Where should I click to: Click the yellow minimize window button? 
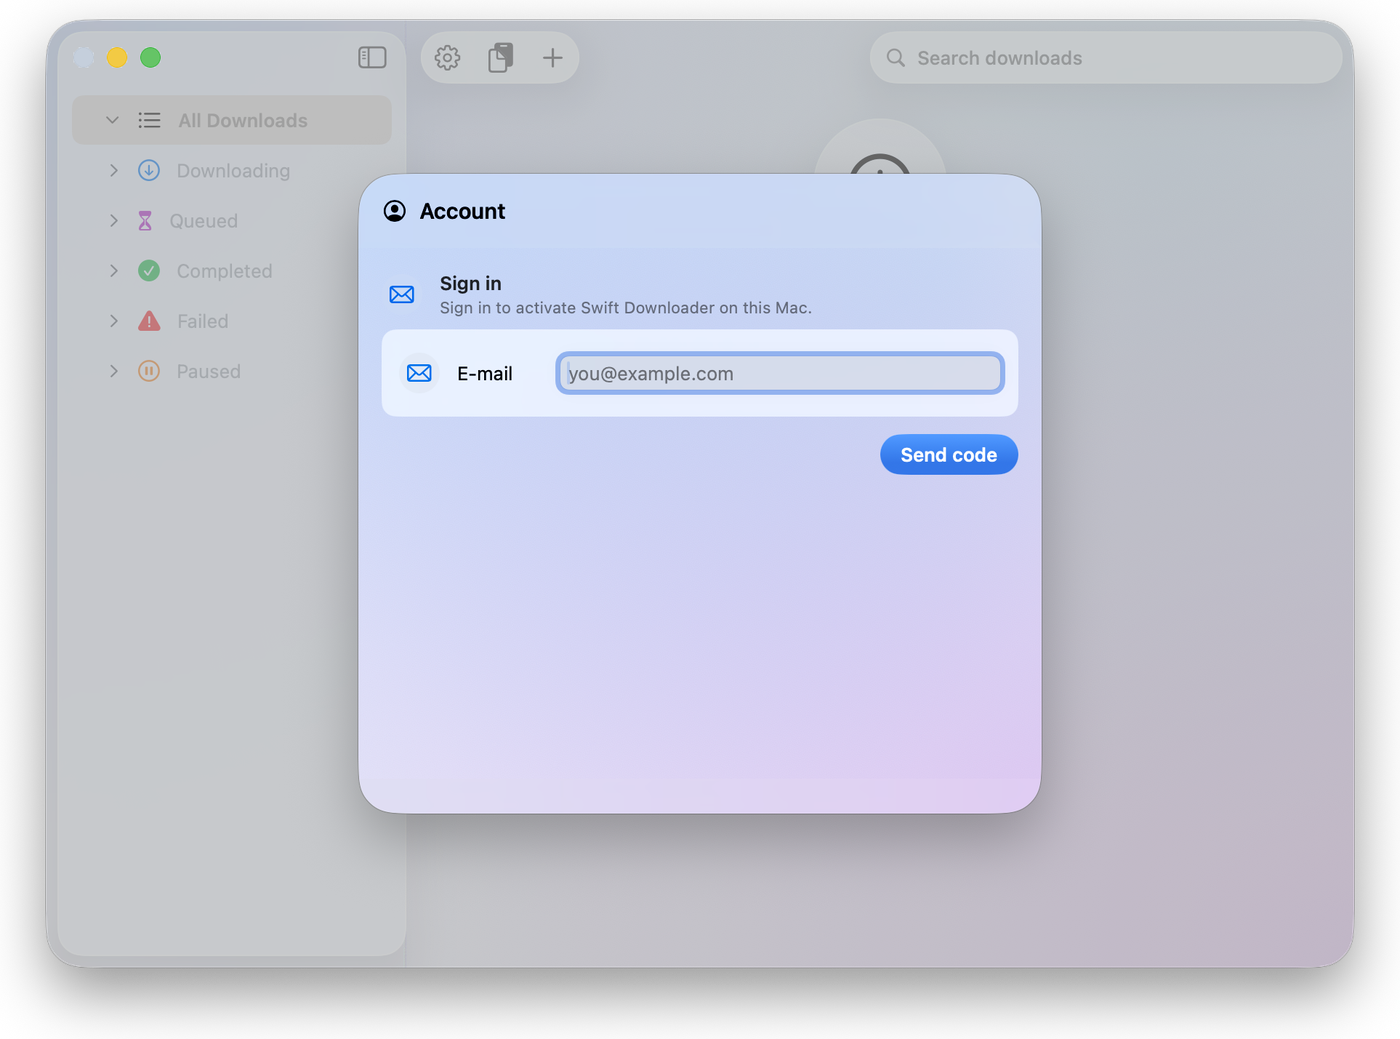point(117,58)
